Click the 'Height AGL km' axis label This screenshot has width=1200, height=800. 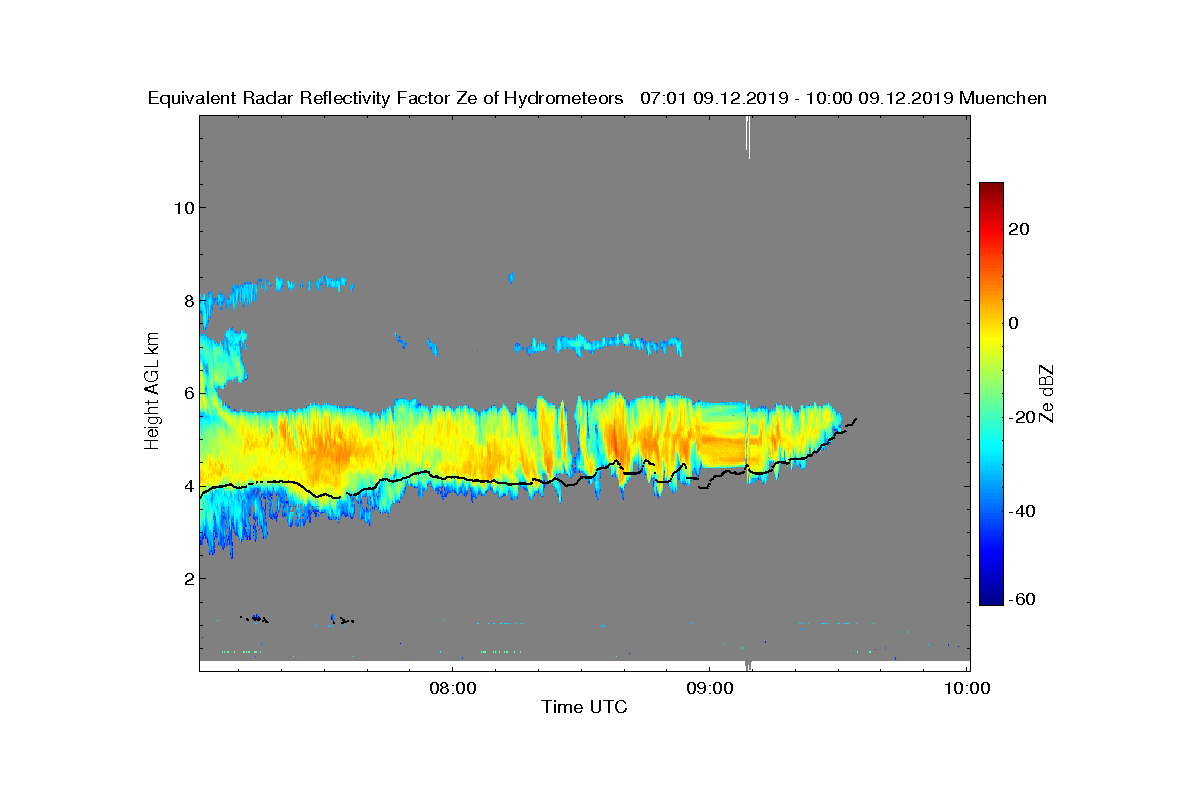tap(152, 392)
